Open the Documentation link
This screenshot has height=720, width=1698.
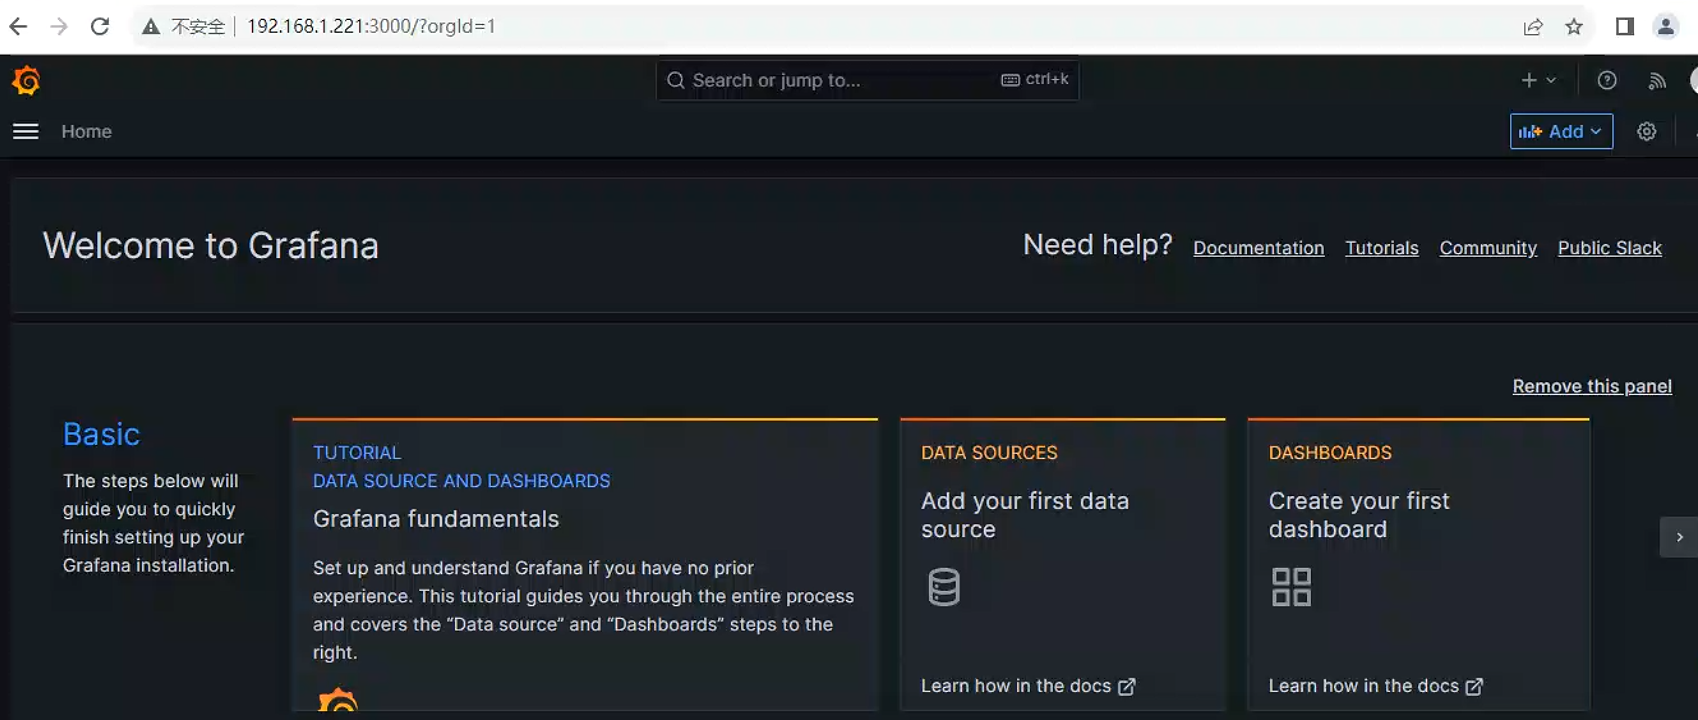pos(1258,248)
